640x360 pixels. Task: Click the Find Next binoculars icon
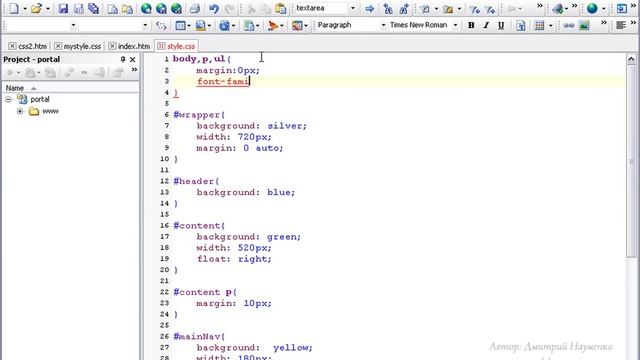pos(404,8)
